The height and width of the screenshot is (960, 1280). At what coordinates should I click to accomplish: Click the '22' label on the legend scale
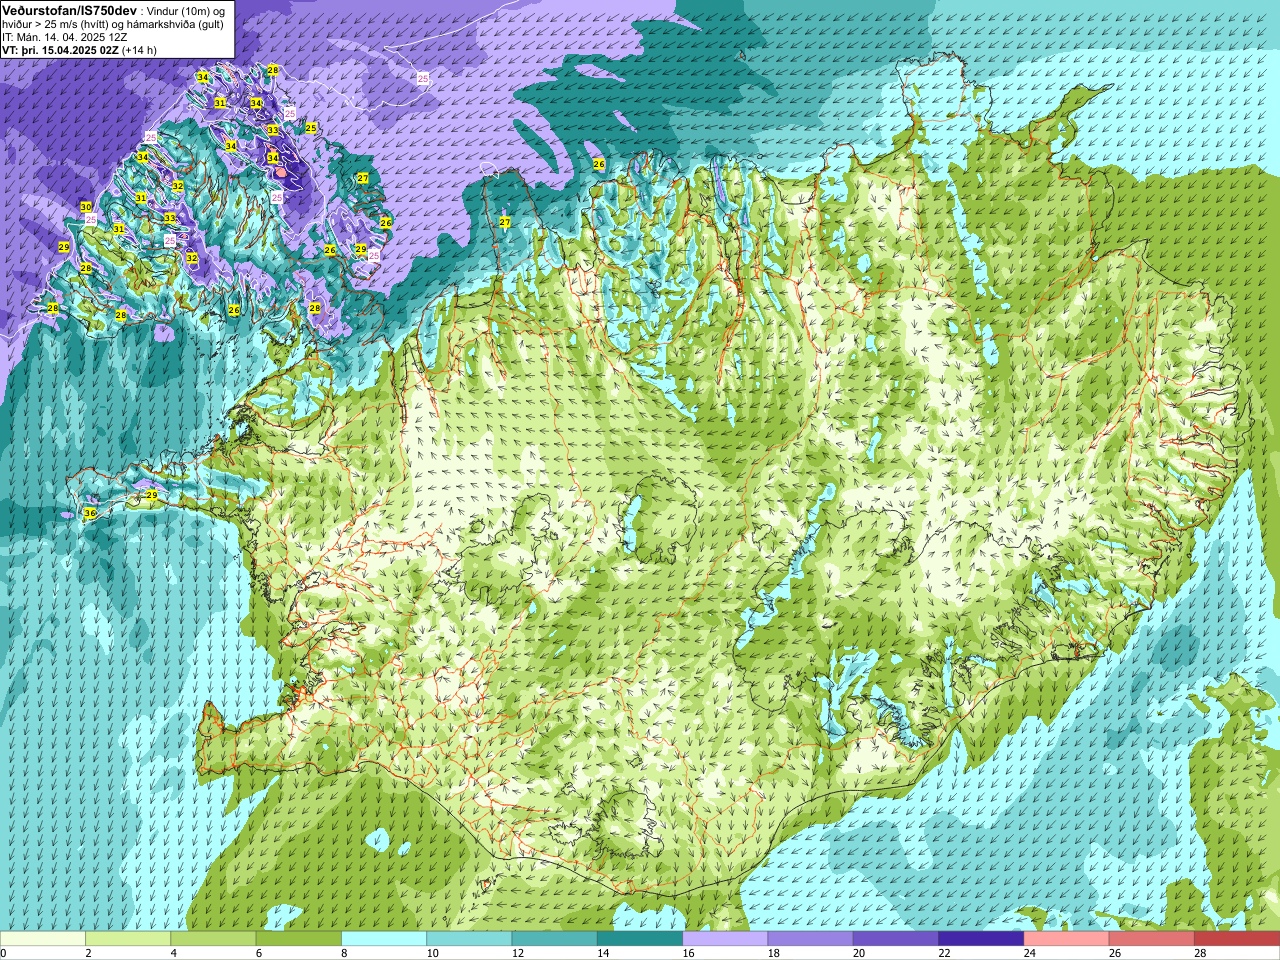click(944, 953)
